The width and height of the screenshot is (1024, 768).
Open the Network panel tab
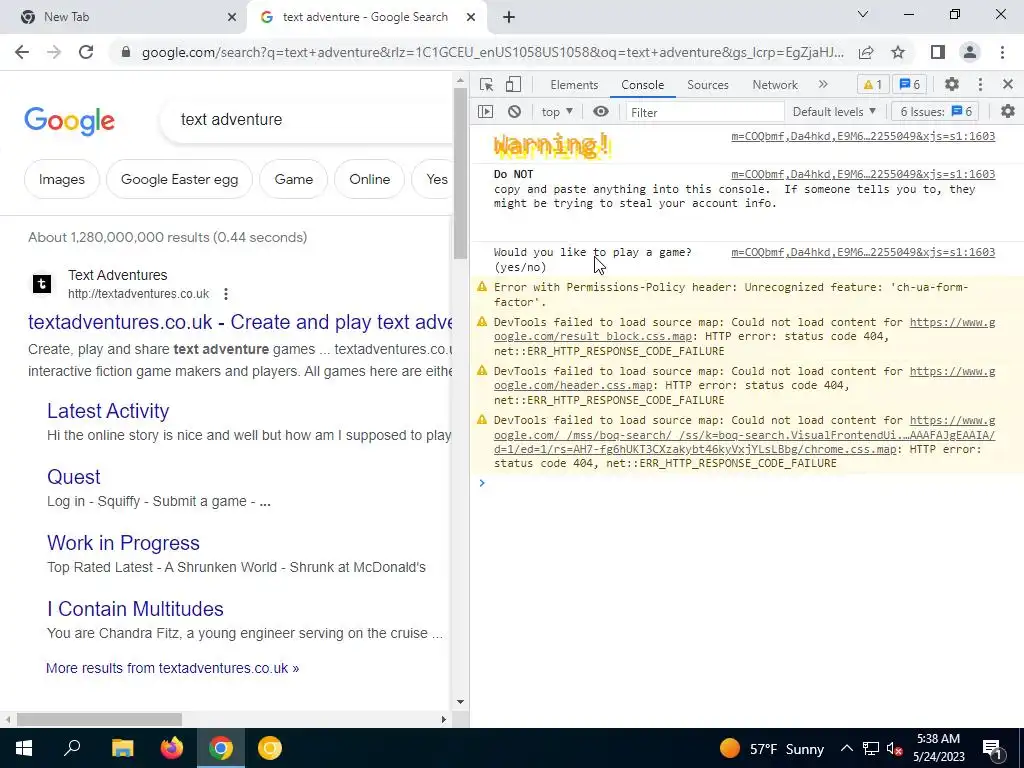pos(775,85)
